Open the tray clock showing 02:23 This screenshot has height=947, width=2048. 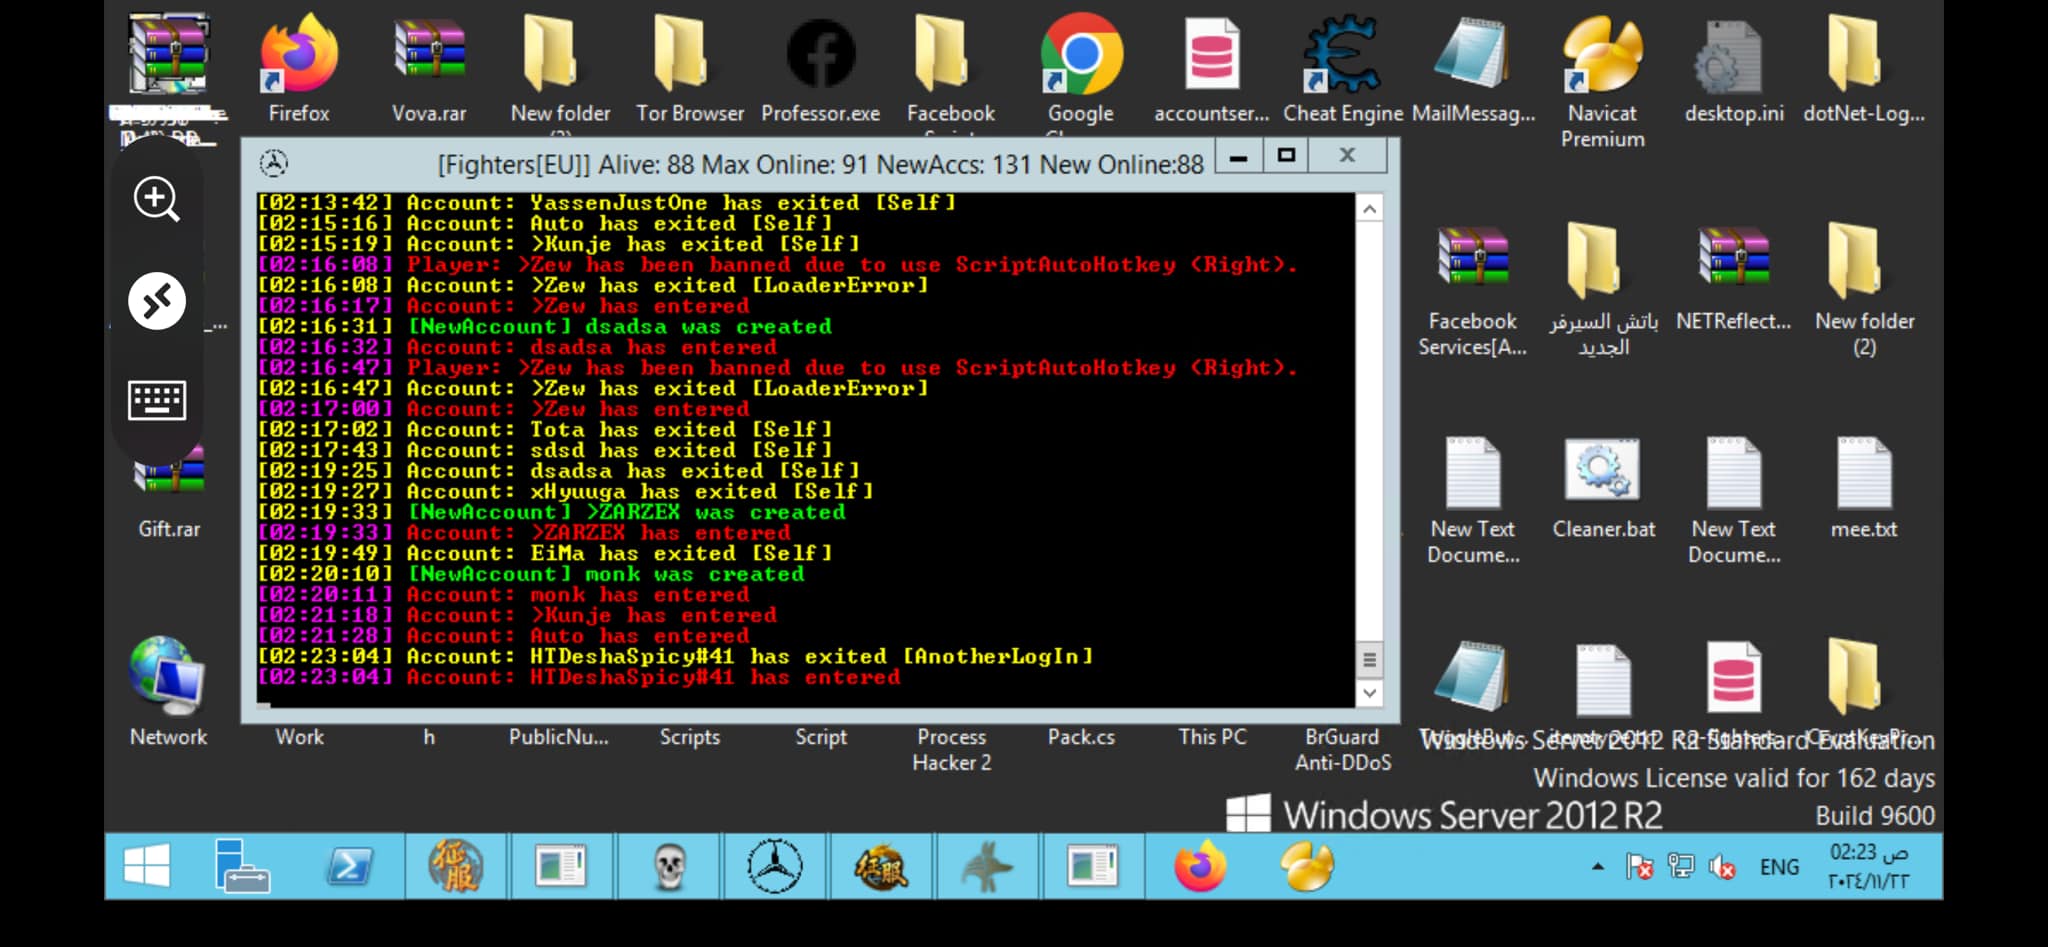tap(1868, 866)
